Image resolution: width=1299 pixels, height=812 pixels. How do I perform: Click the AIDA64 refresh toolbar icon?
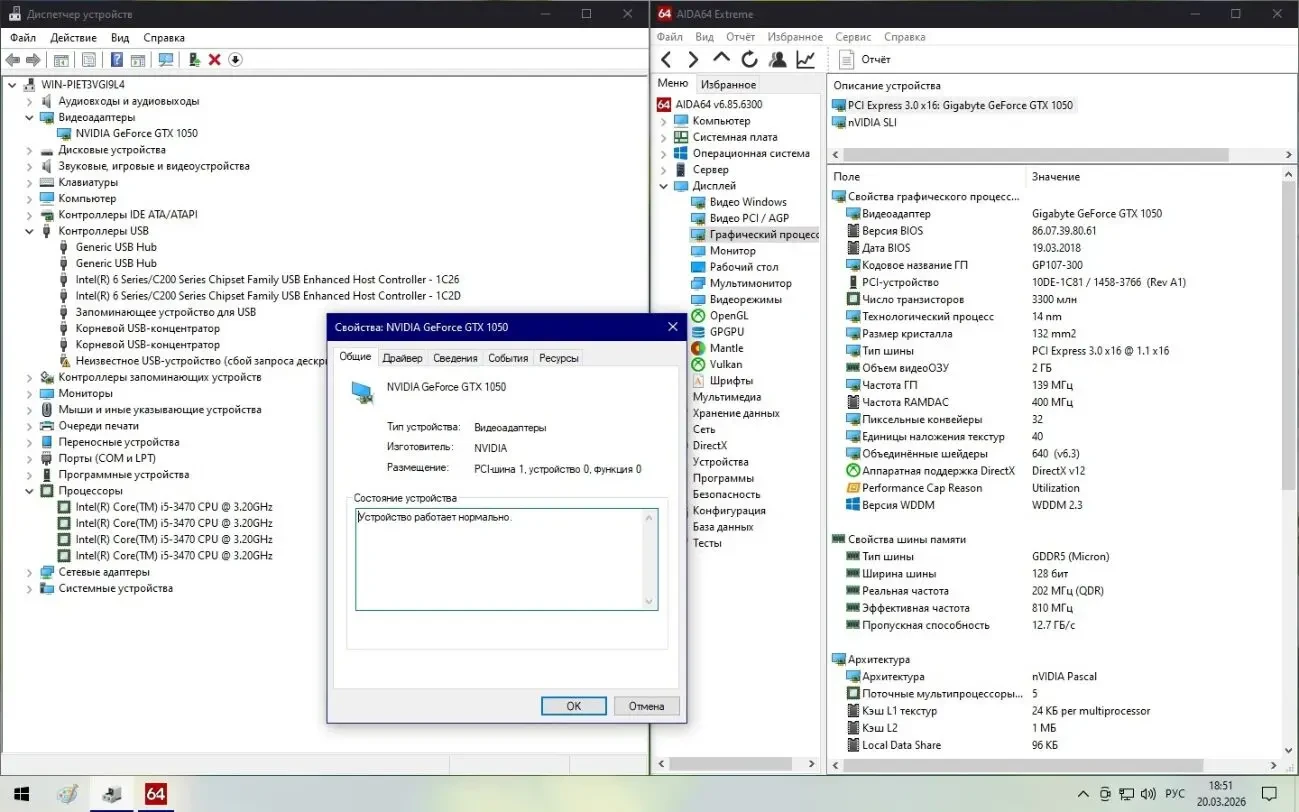tap(749, 60)
